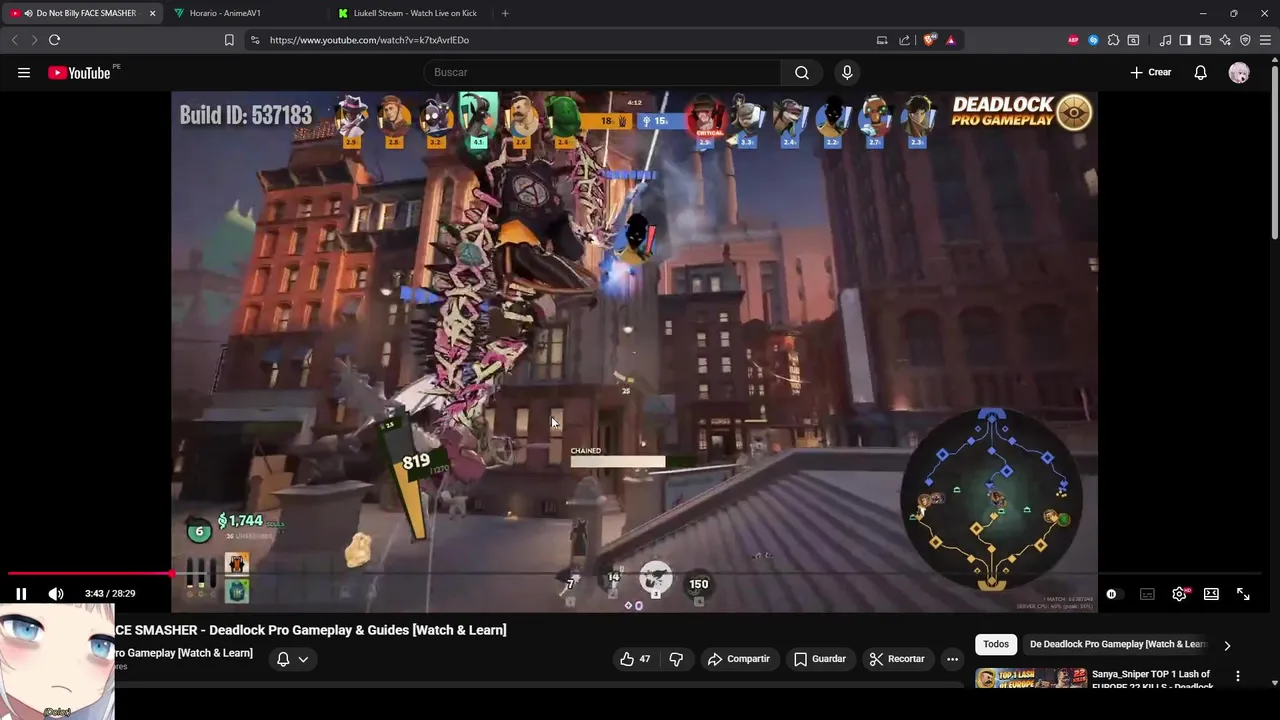Open Brave VPN shield icon
This screenshot has height=720, width=1280.
pyautogui.click(x=1245, y=40)
